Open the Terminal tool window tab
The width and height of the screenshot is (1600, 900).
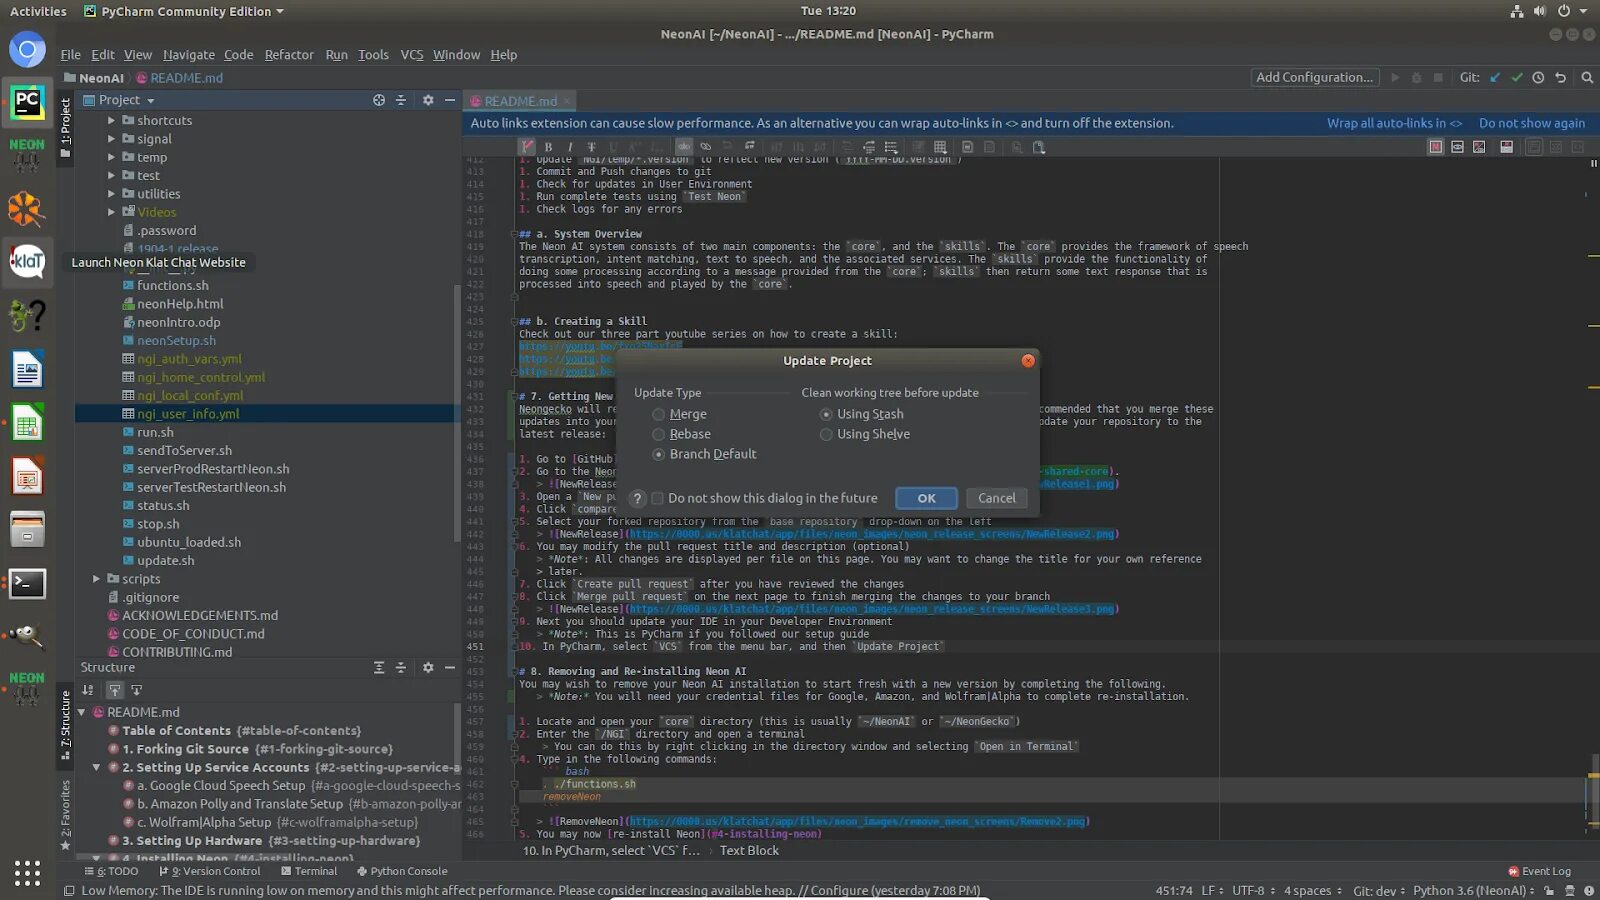pyautogui.click(x=309, y=871)
